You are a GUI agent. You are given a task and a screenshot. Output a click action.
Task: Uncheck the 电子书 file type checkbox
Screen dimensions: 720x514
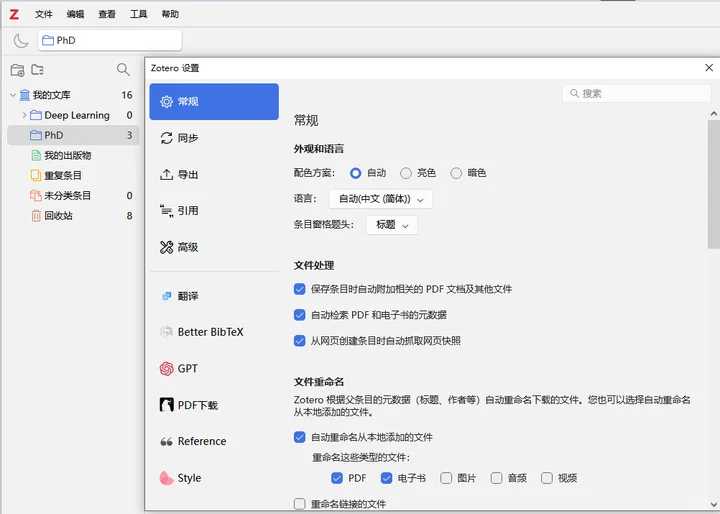tap(386, 478)
